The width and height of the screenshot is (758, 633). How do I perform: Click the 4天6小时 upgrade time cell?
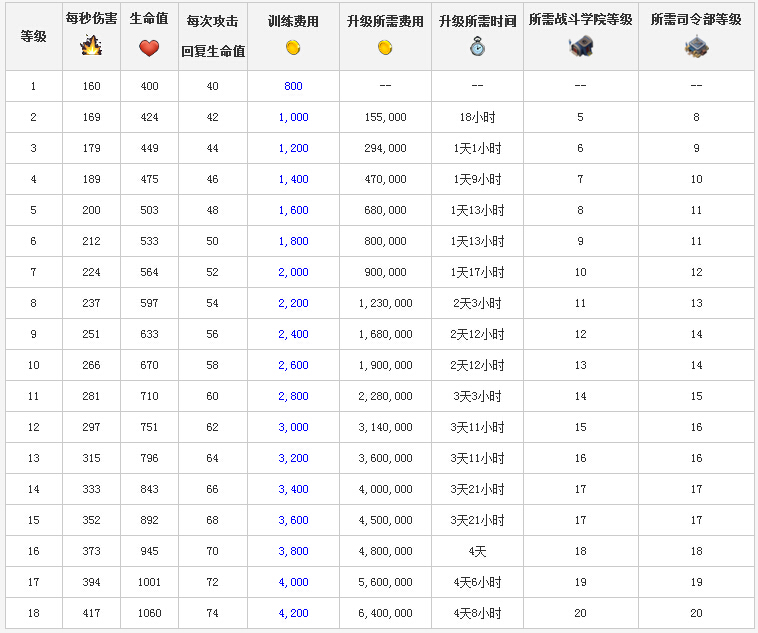click(x=477, y=582)
